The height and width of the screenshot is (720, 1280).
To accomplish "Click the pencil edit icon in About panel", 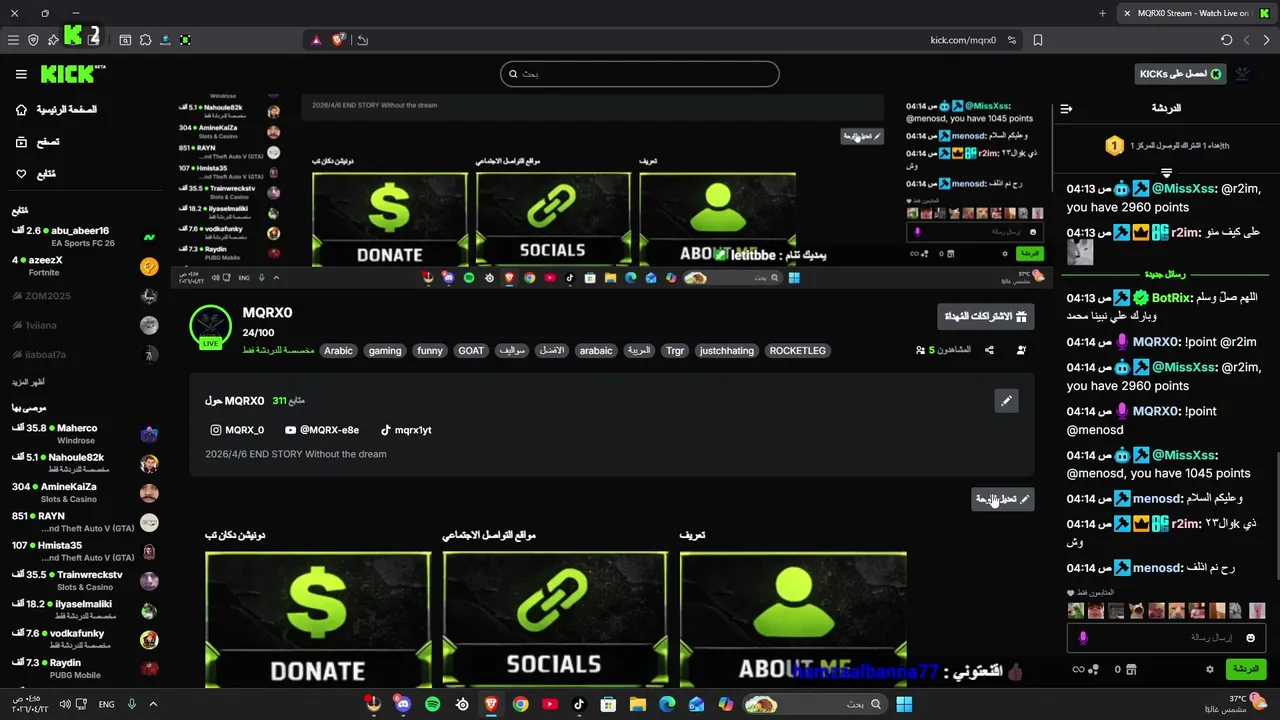I will pyautogui.click(x=1007, y=401).
